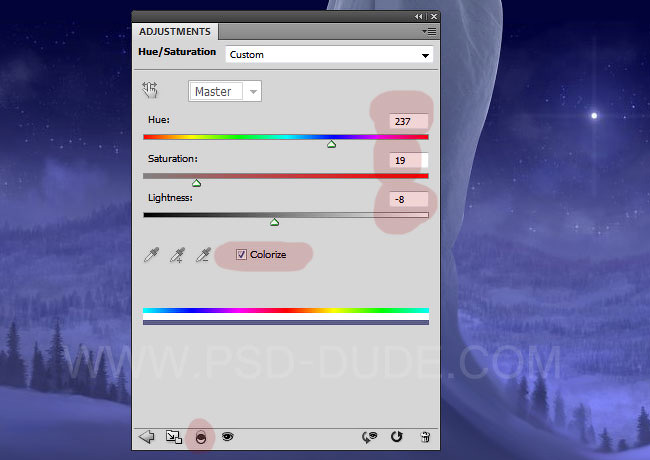Reset adjustment to defaults icon
This screenshot has width=650, height=460.
[x=397, y=436]
